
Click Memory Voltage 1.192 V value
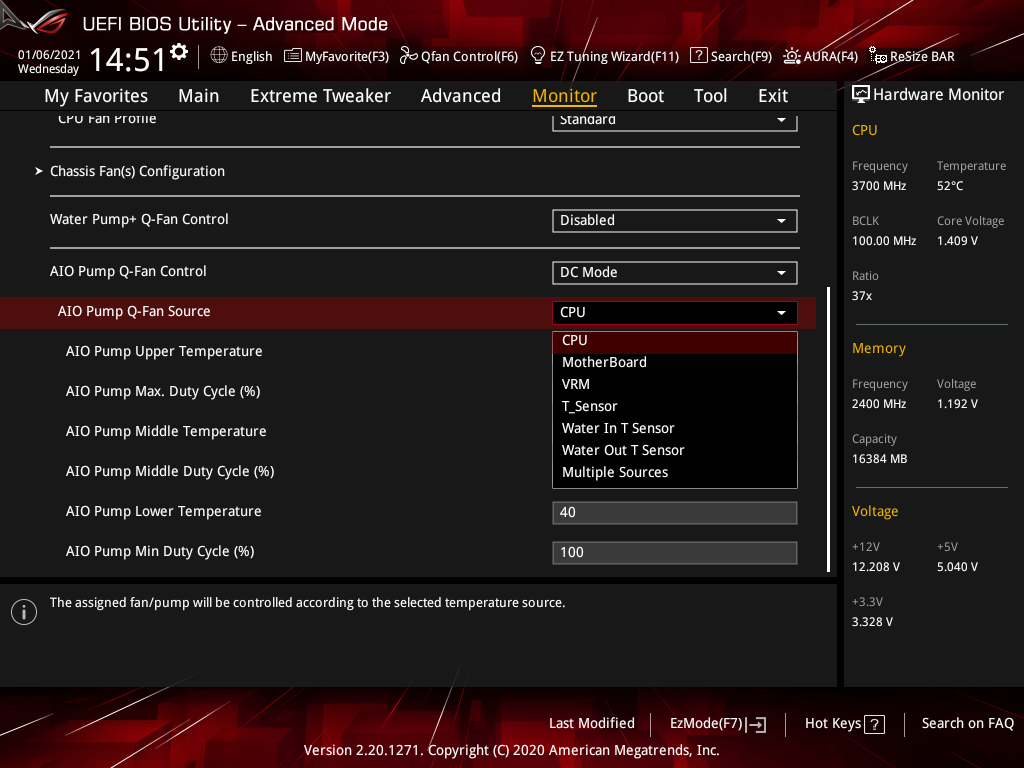(957, 404)
